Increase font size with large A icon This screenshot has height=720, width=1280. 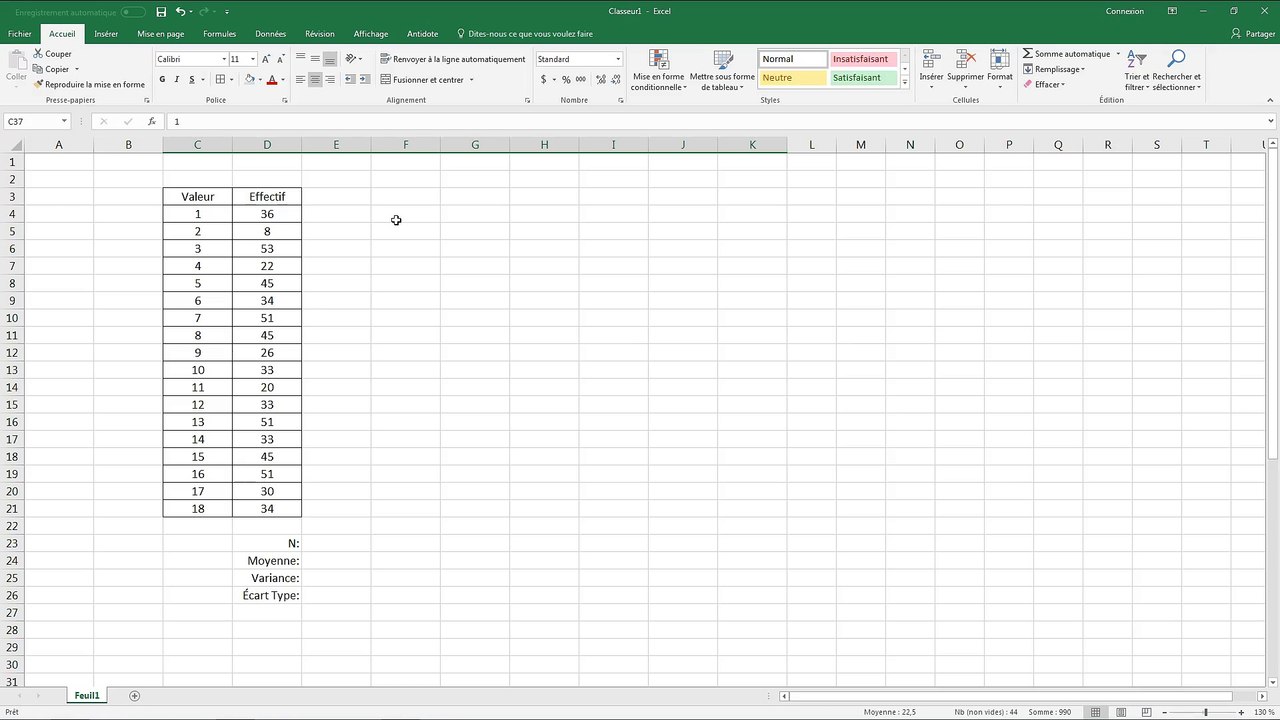tap(266, 59)
